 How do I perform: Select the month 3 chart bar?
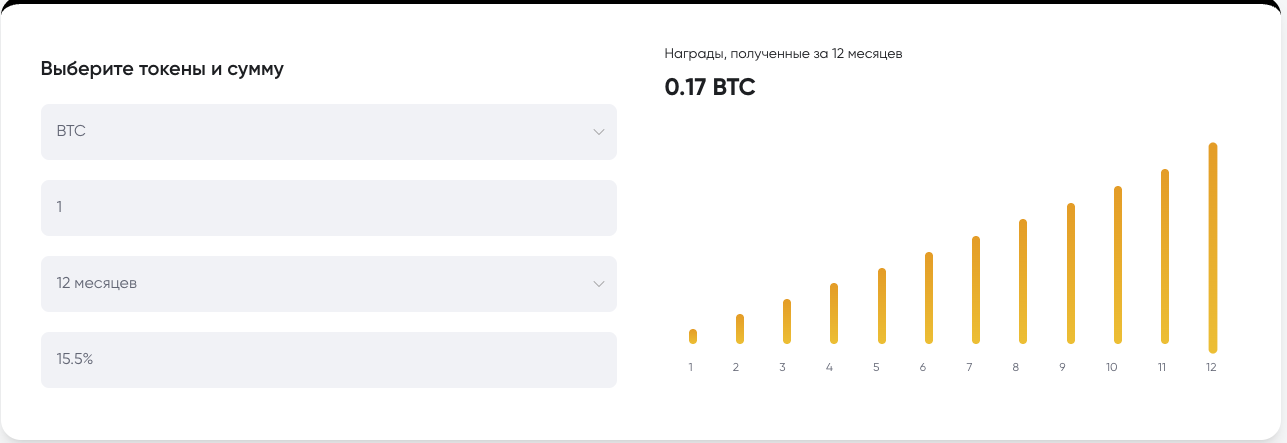(787, 321)
